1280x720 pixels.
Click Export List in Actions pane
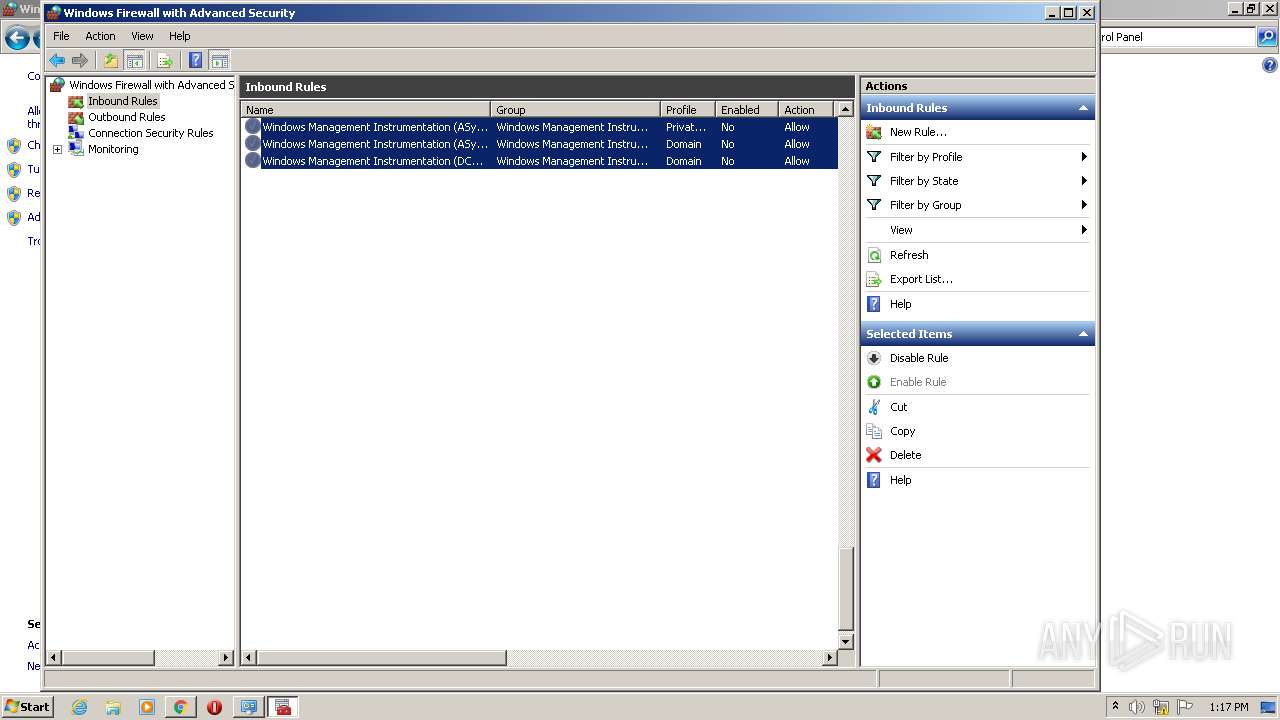[x=920, y=279]
